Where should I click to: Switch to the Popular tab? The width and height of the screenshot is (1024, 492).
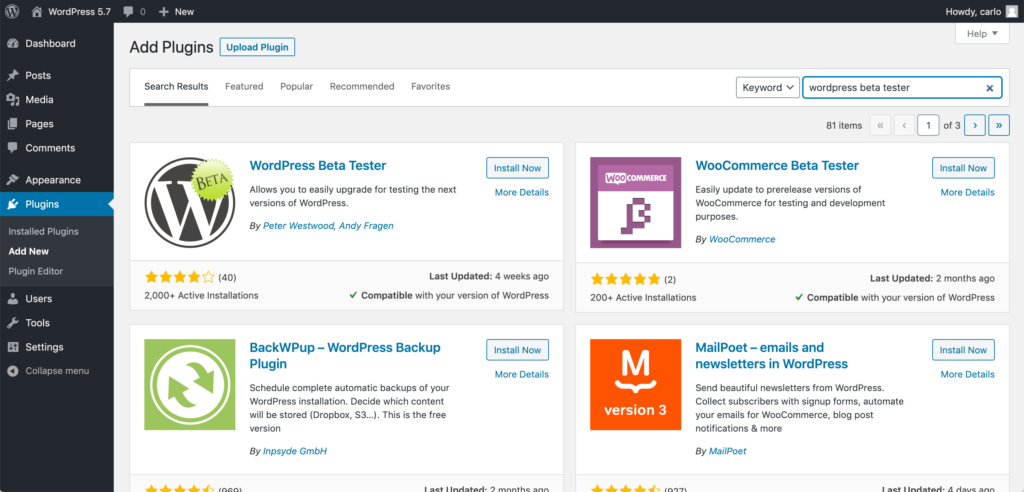tap(296, 86)
